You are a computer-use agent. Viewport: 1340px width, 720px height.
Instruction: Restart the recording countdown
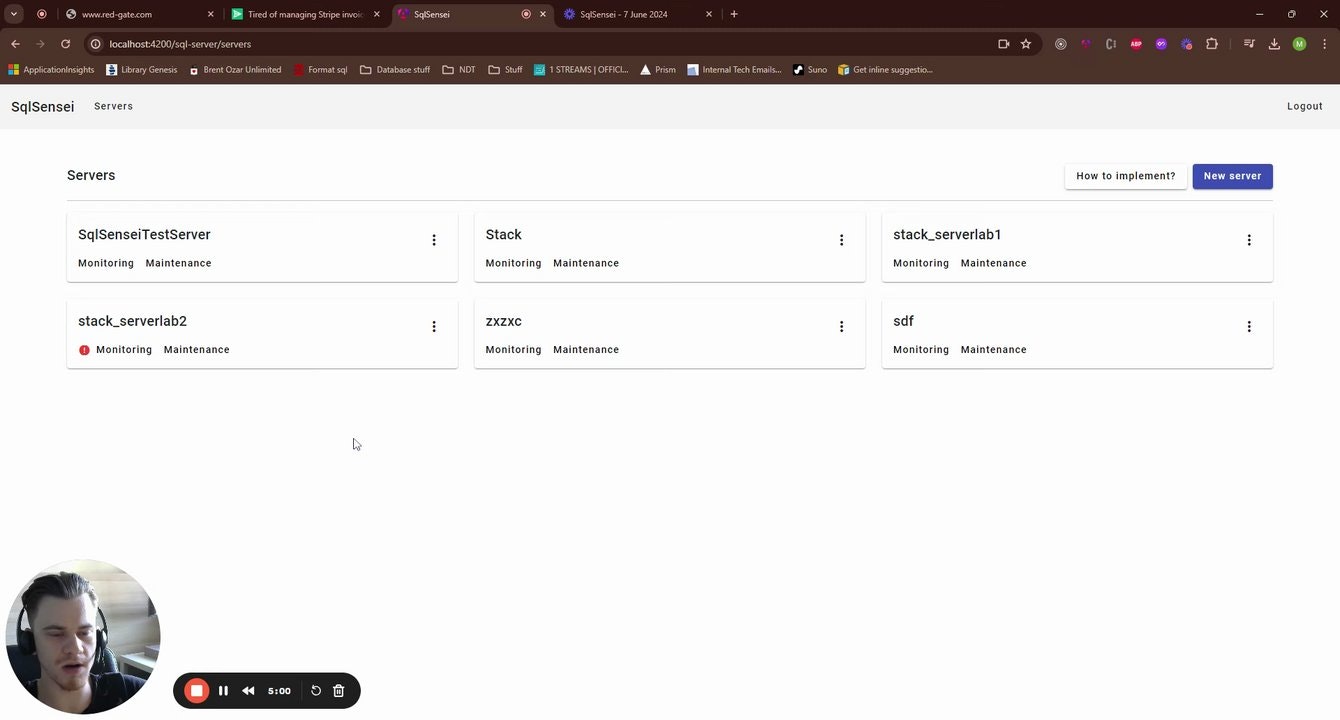315,690
